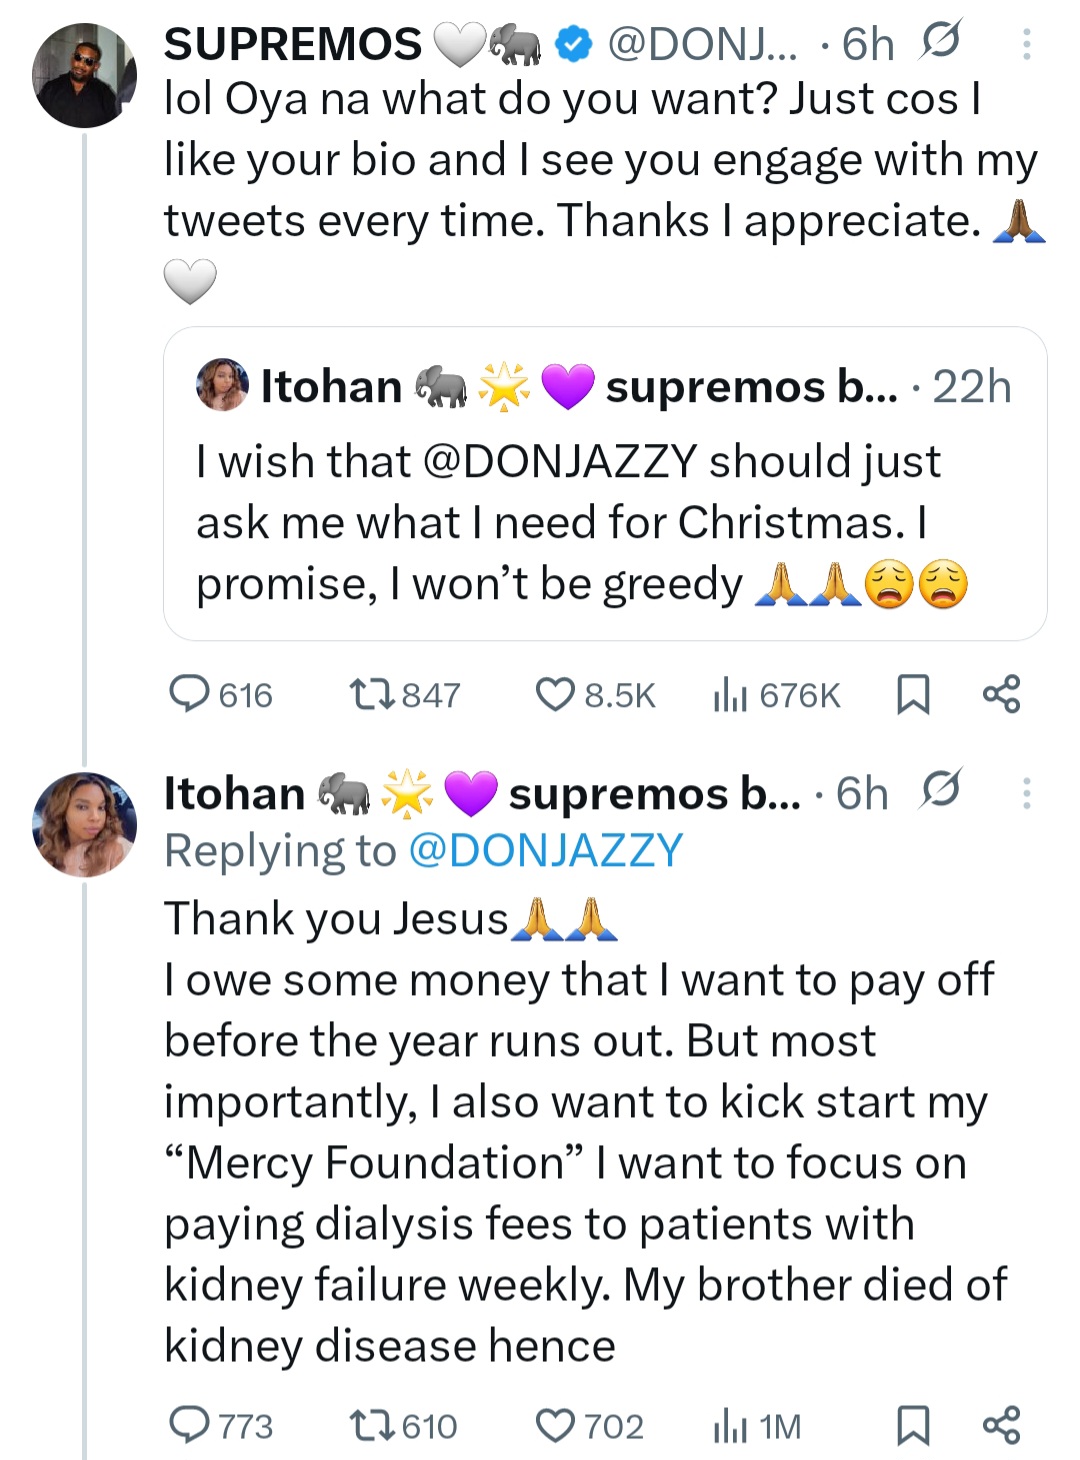Open the repost icon under the quoted tweet
Screen dimensions: 1080x1460
tap(374, 695)
